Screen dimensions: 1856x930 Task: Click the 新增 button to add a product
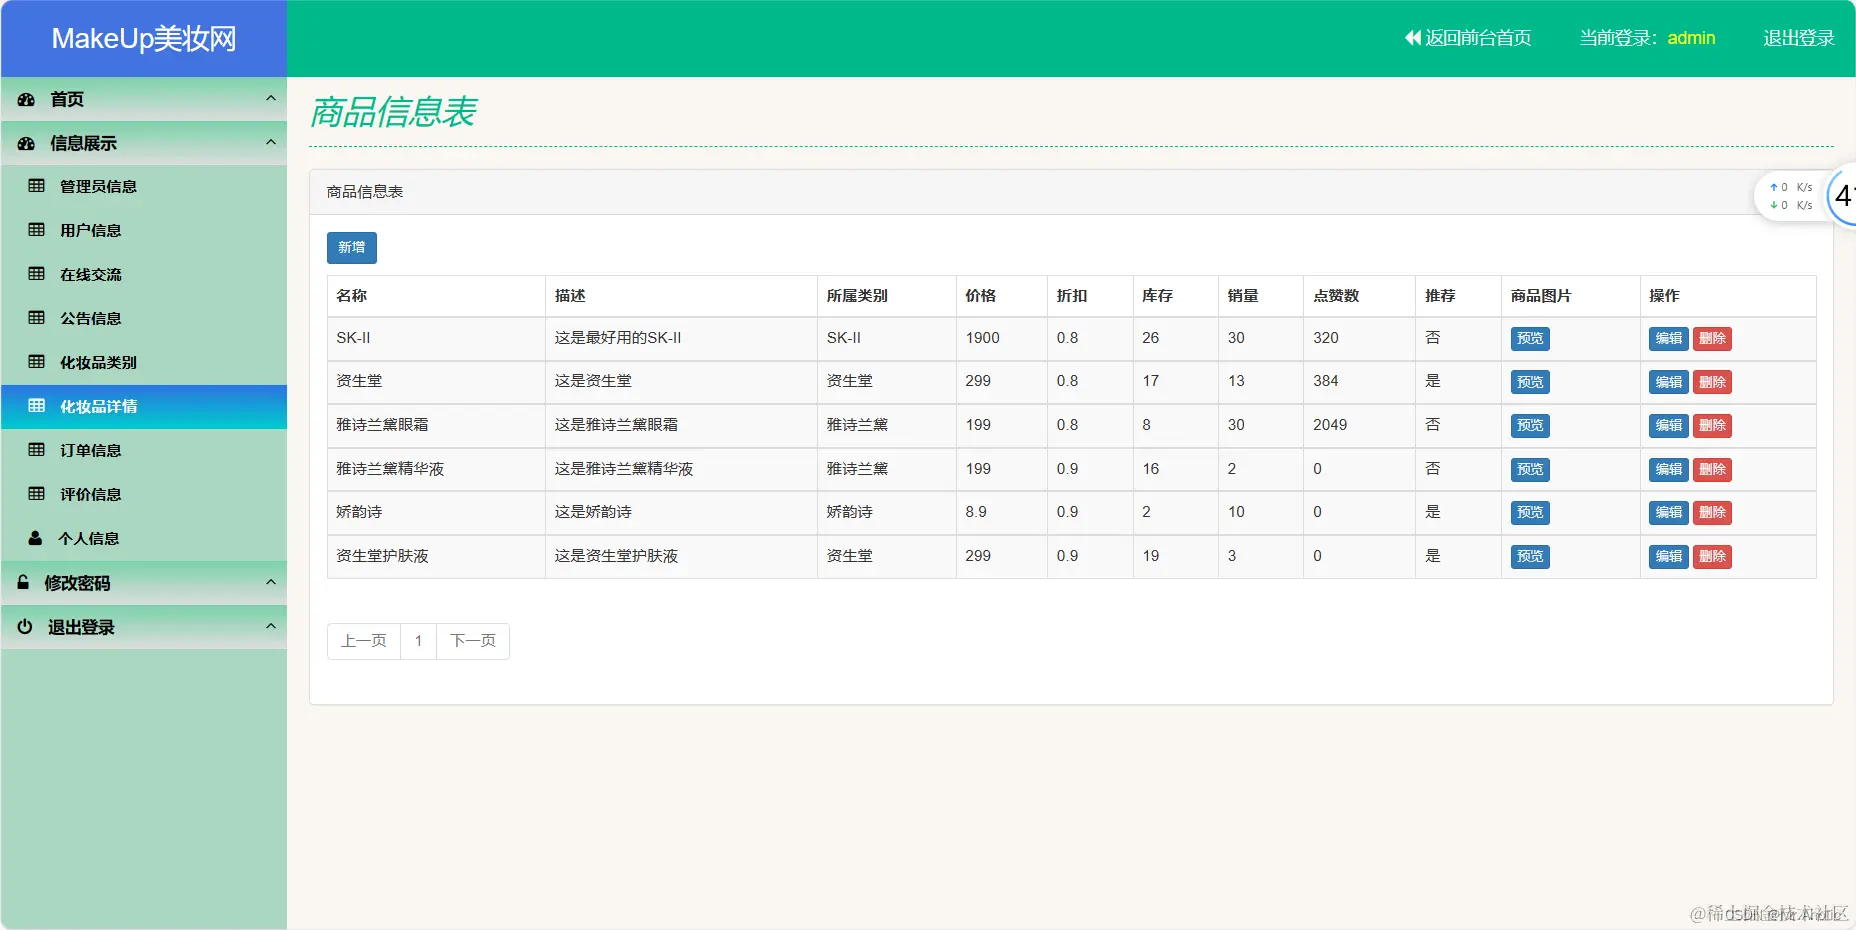[x=352, y=248]
